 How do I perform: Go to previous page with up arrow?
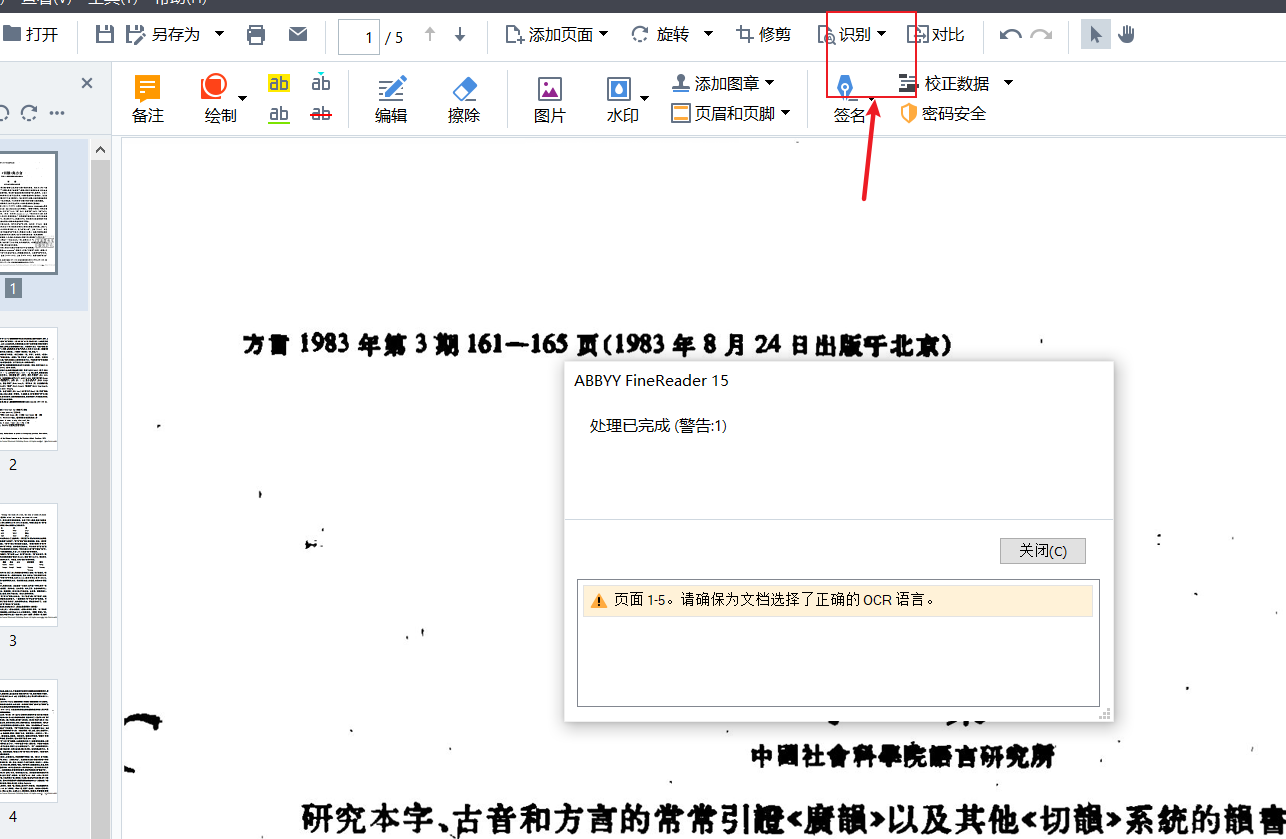430,35
